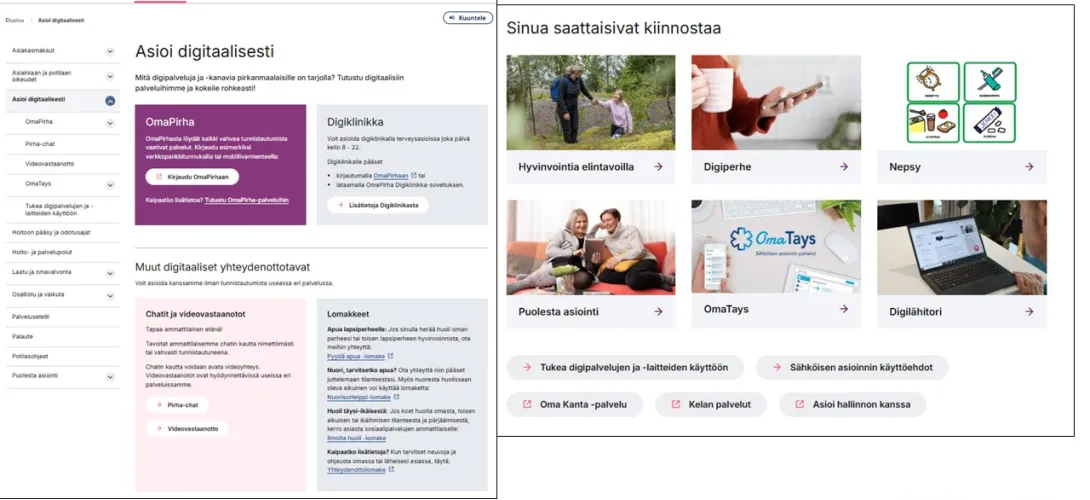This screenshot has height=500, width=1090.
Task: Click external-link icon on Asioi hallinnon kanssa
Action: click(799, 404)
